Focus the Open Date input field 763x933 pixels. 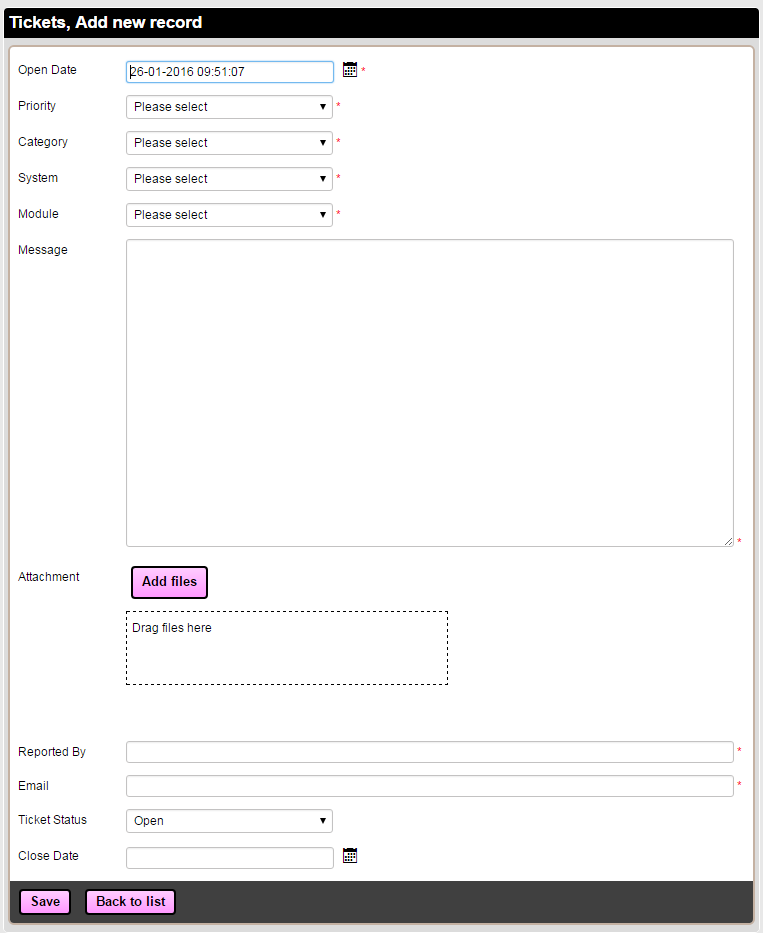230,72
